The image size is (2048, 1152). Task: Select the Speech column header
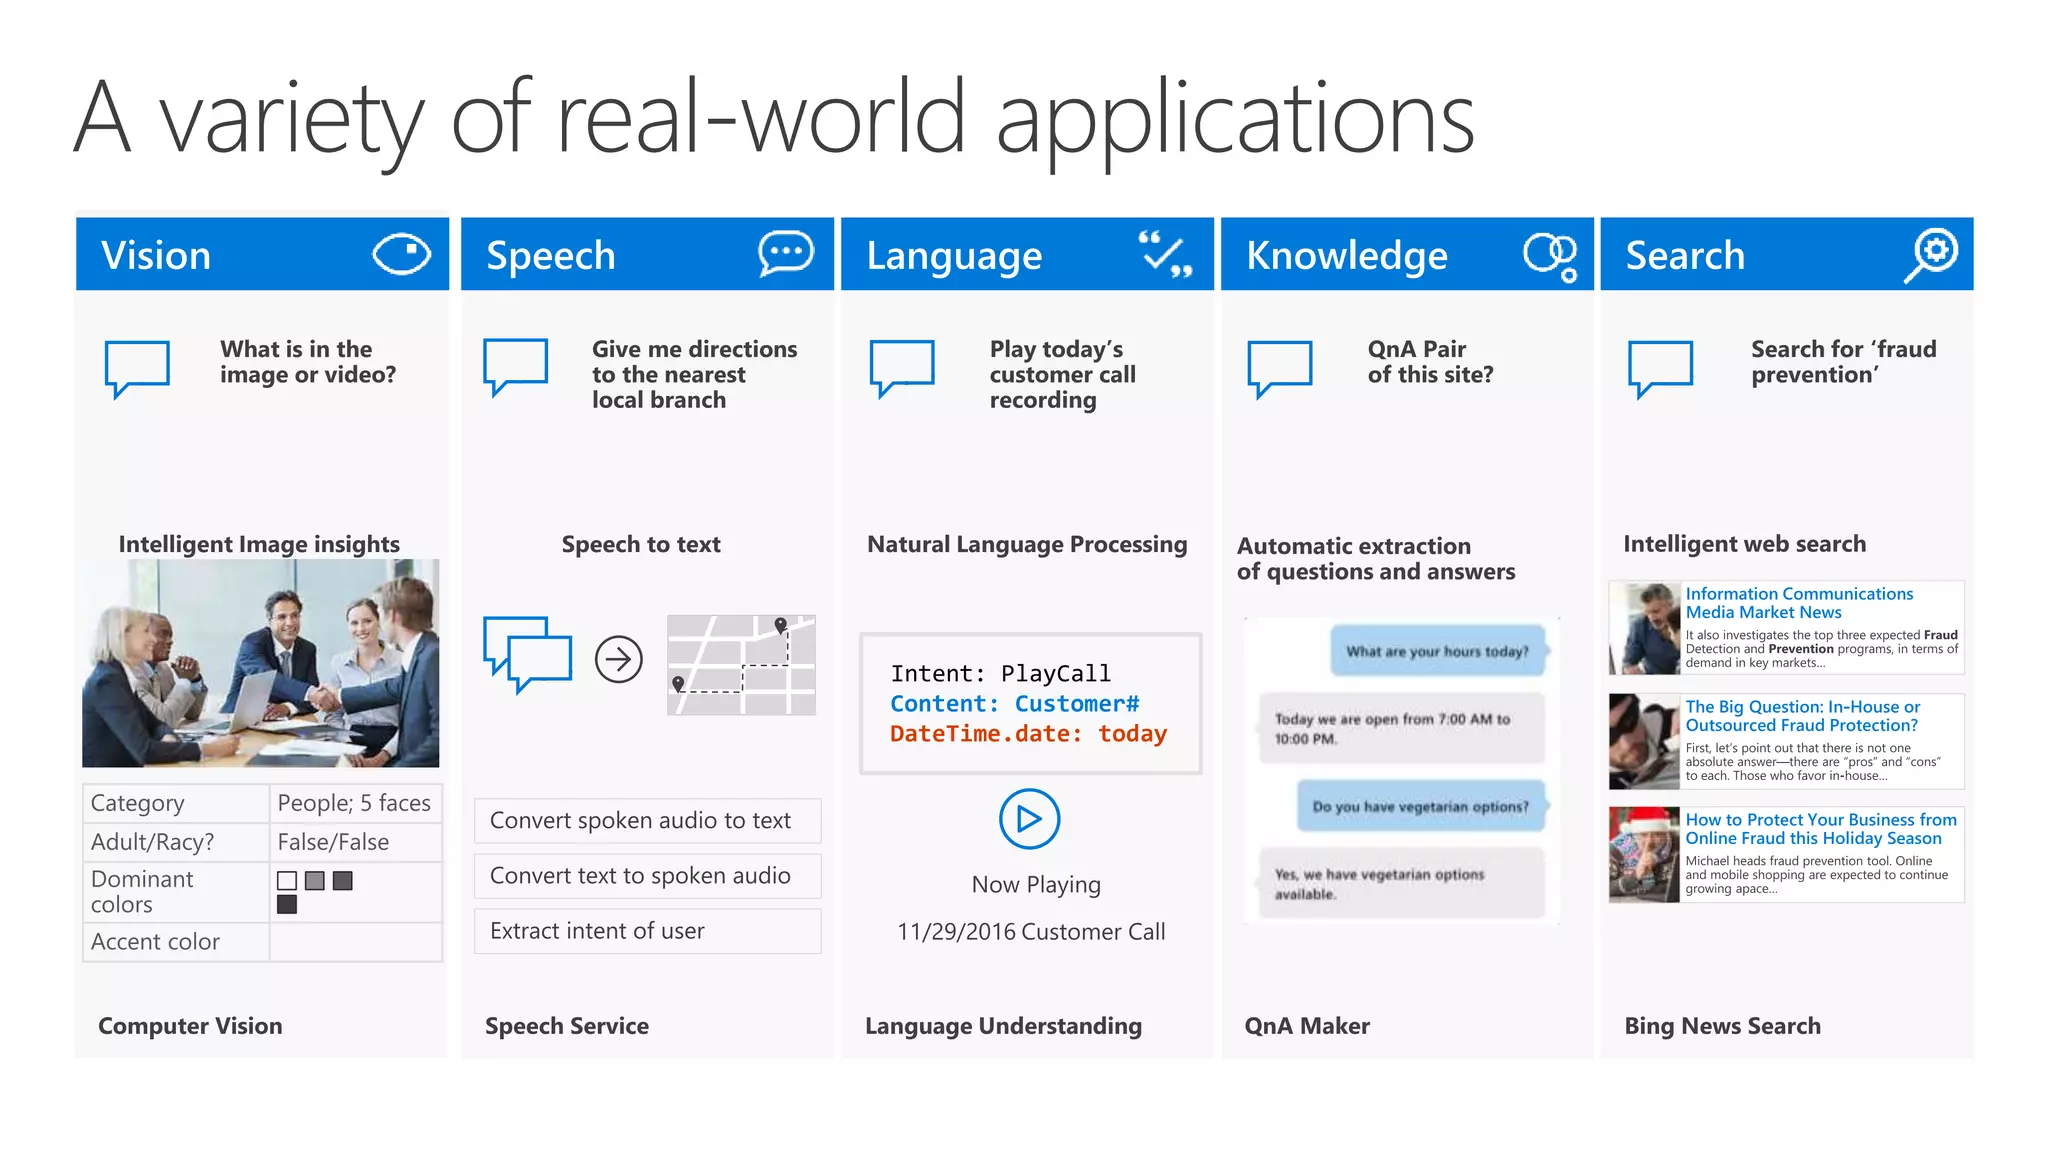[x=647, y=254]
